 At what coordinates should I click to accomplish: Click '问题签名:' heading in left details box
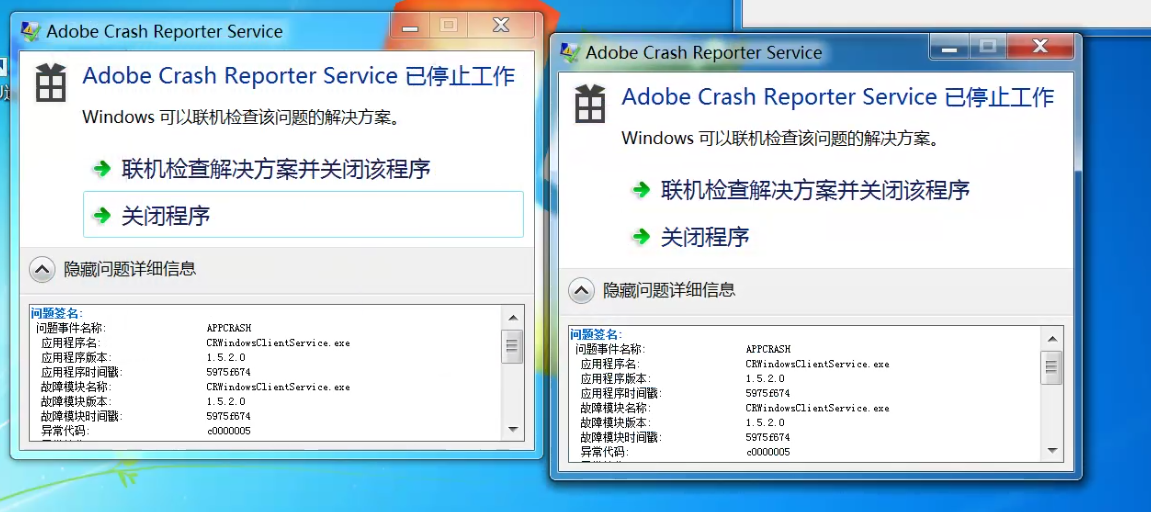[57, 314]
